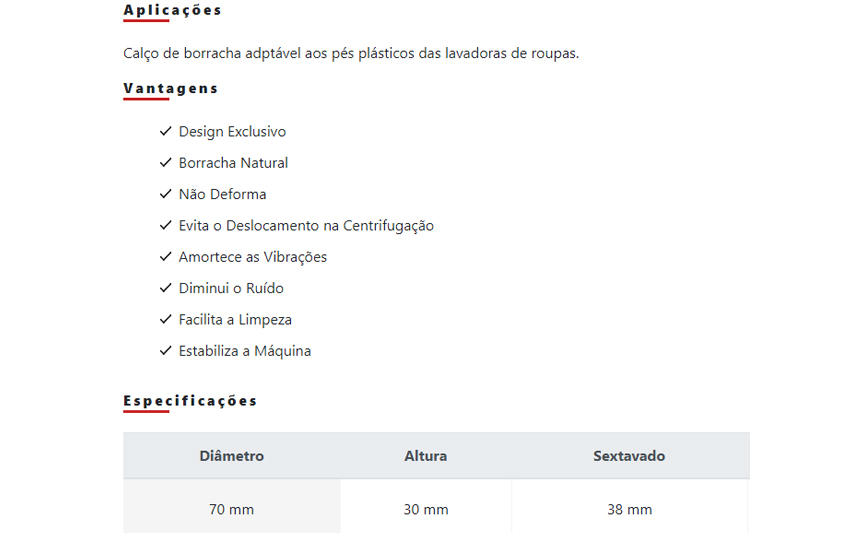Screen dimensions: 866x533
Task: Click the checkmark before Evita o Deslocamento
Action: (x=165, y=226)
